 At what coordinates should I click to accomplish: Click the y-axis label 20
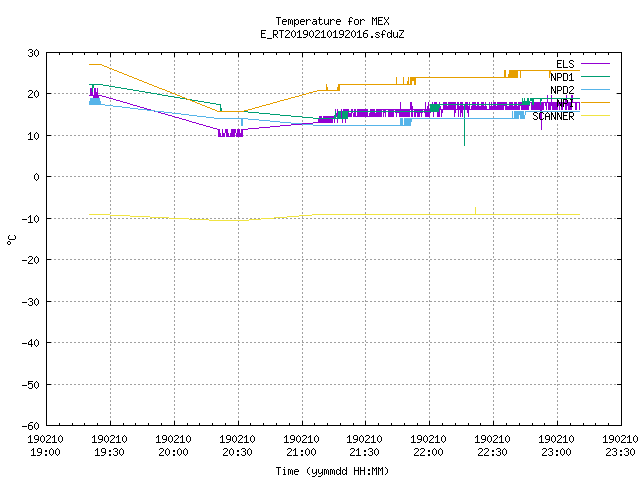click(x=33, y=94)
